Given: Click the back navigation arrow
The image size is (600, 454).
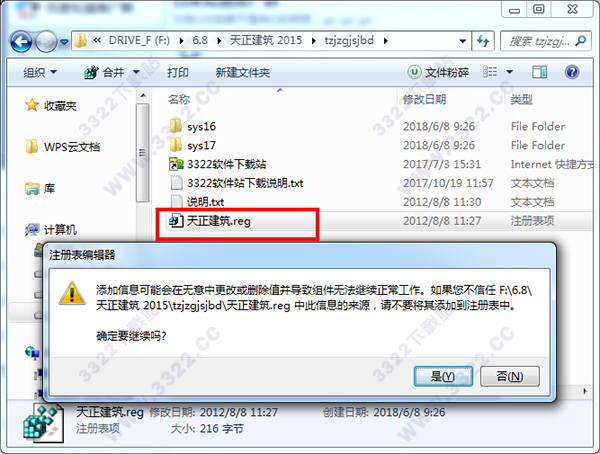Looking at the screenshot, I should 21,41.
